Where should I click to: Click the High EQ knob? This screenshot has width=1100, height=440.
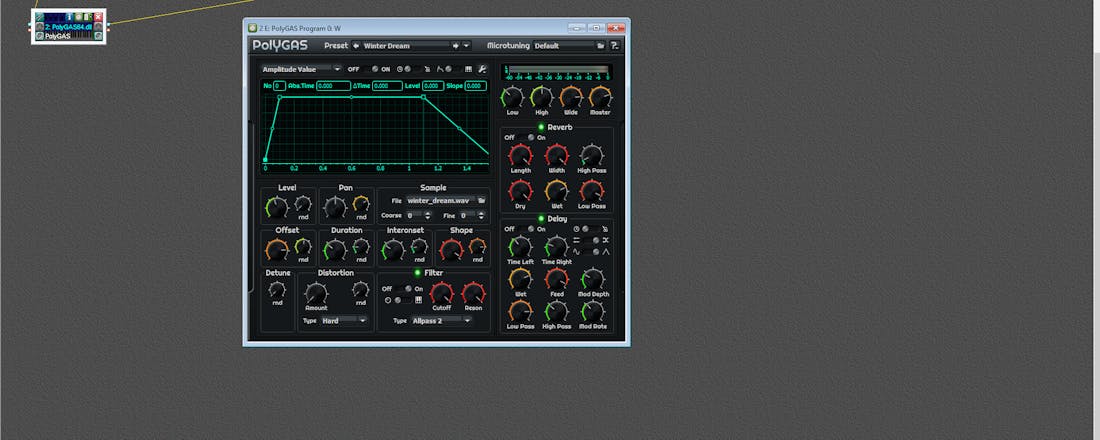(x=542, y=97)
